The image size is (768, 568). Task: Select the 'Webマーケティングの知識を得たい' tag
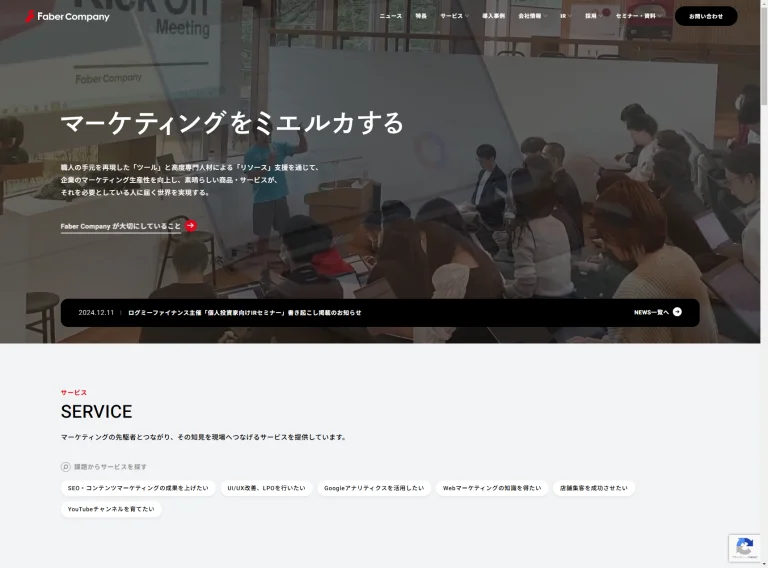click(x=492, y=488)
